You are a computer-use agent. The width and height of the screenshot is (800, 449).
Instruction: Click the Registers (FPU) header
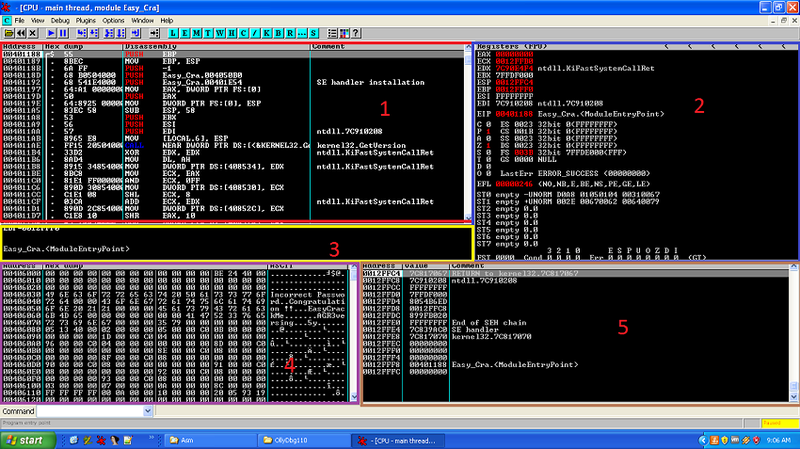[x=512, y=46]
